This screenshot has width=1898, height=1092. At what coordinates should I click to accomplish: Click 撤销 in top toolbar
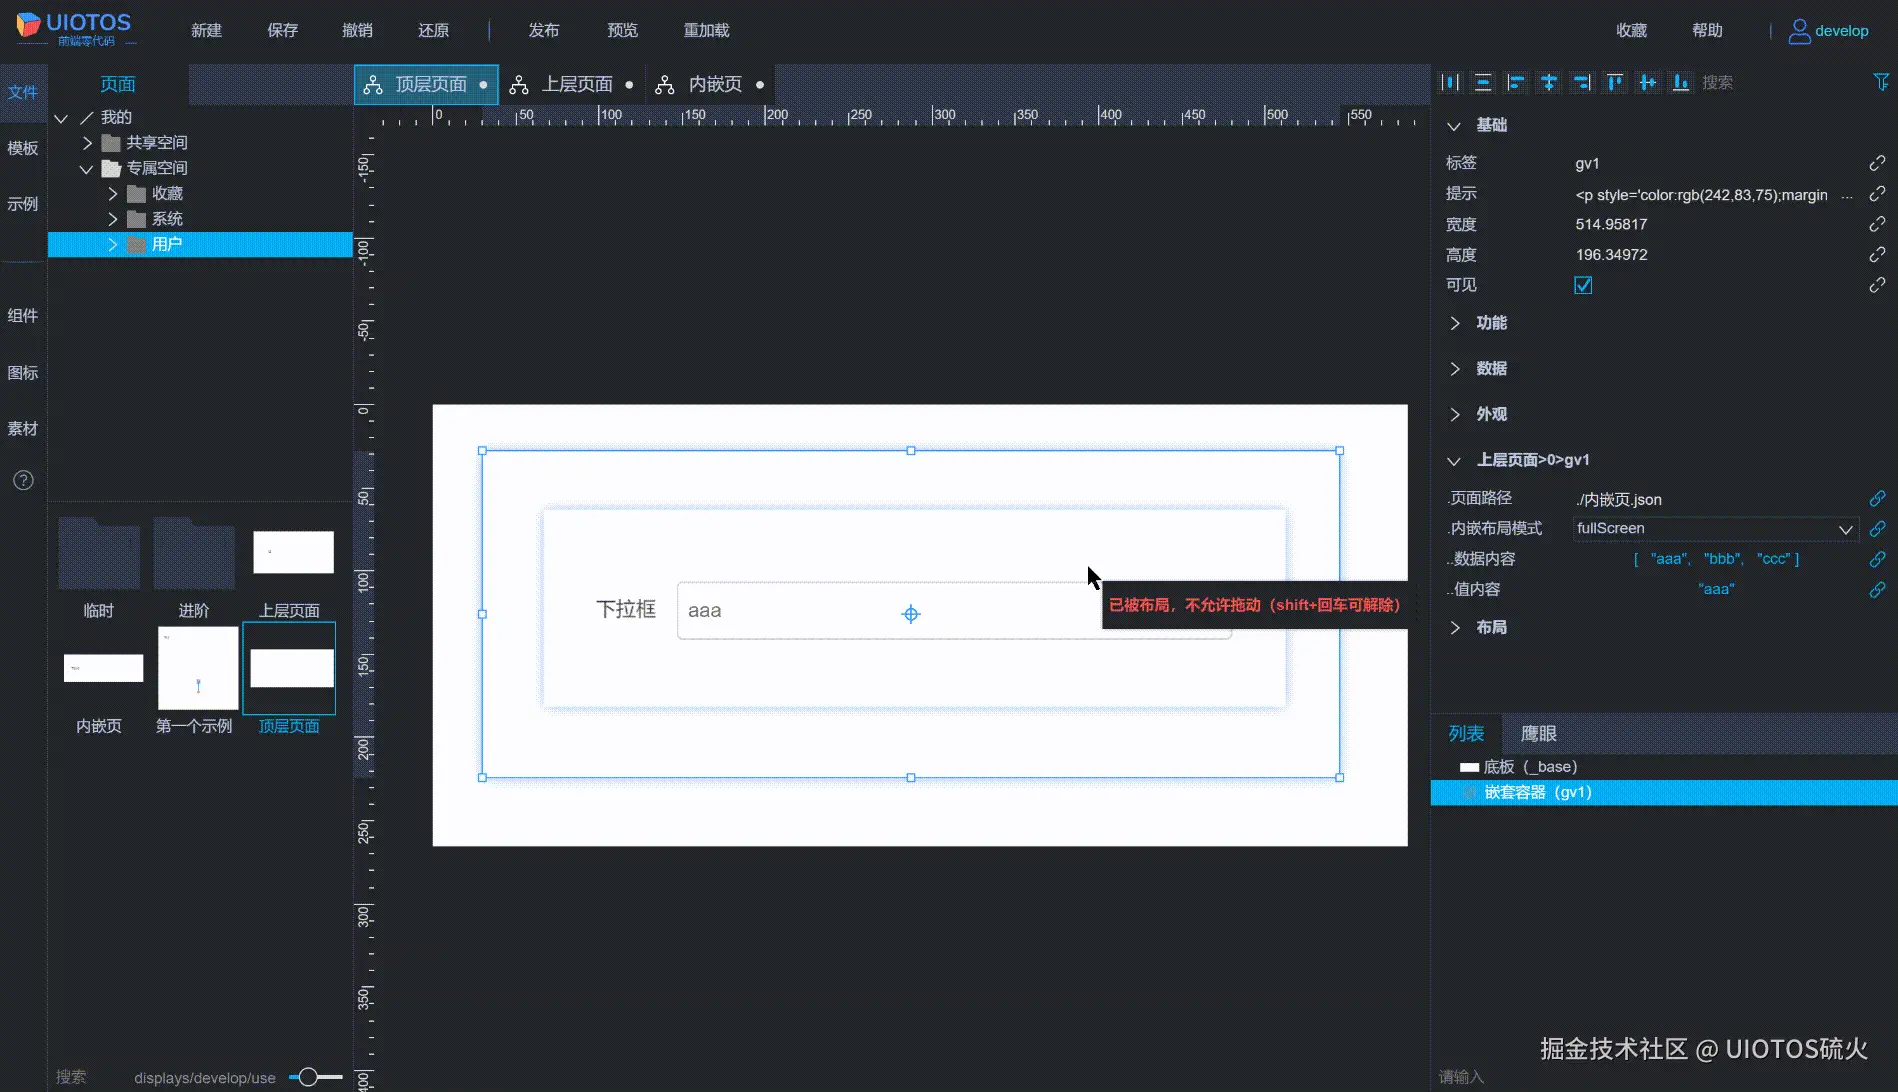(x=358, y=30)
